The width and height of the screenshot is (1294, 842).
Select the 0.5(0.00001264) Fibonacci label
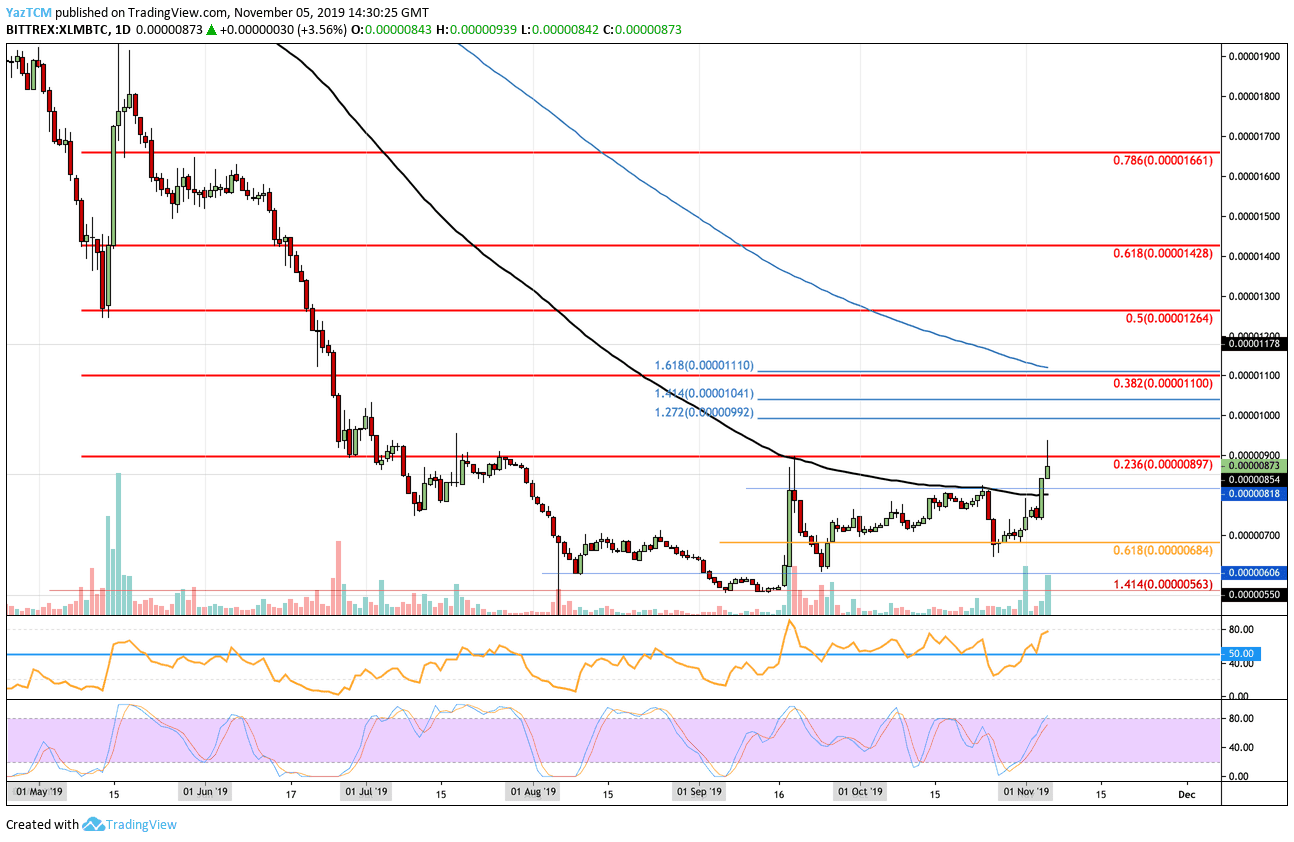point(1168,319)
